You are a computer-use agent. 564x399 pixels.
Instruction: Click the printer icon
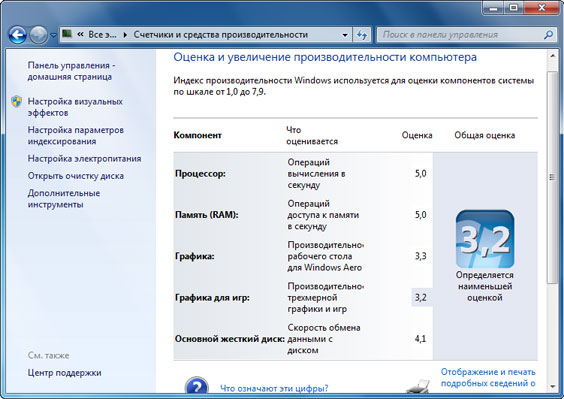[418, 386]
